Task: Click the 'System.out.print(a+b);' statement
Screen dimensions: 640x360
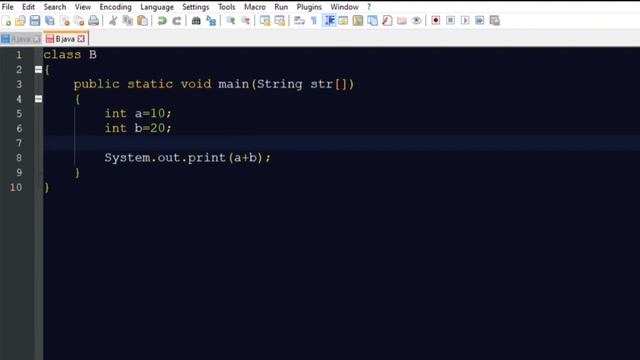Action: (x=187, y=158)
